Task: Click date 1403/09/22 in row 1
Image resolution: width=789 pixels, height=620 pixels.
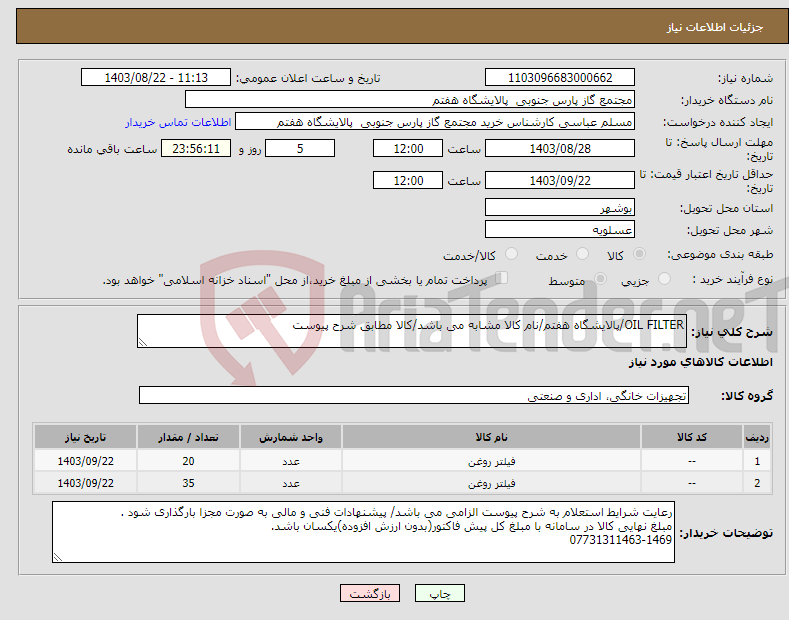Action: (x=86, y=461)
